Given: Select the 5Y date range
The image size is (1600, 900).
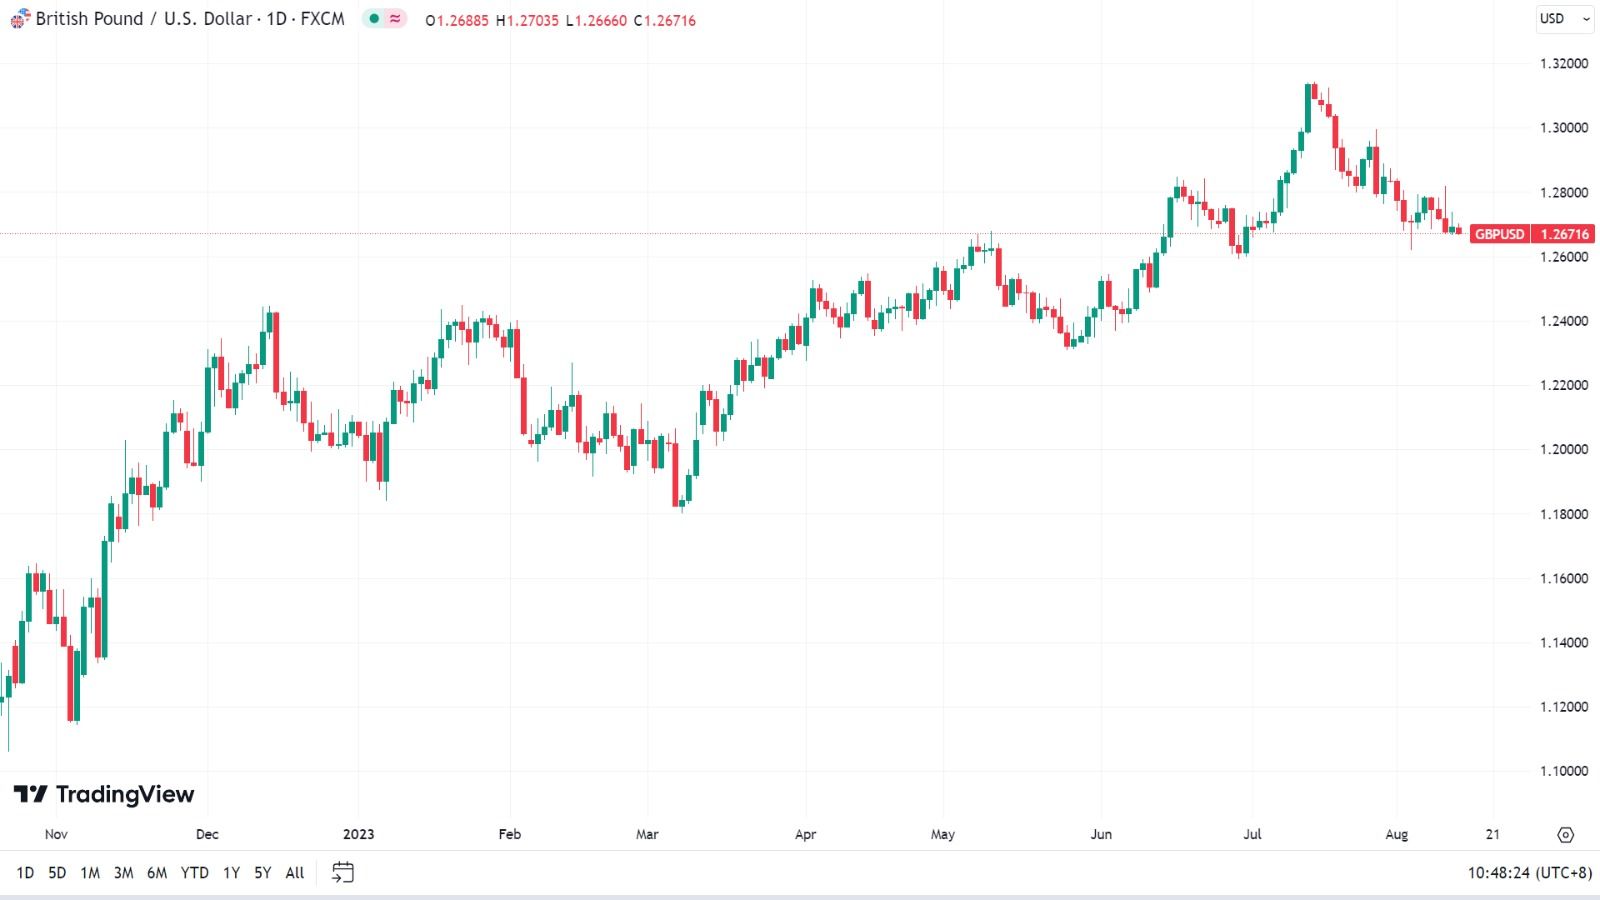Looking at the screenshot, I should [262, 873].
